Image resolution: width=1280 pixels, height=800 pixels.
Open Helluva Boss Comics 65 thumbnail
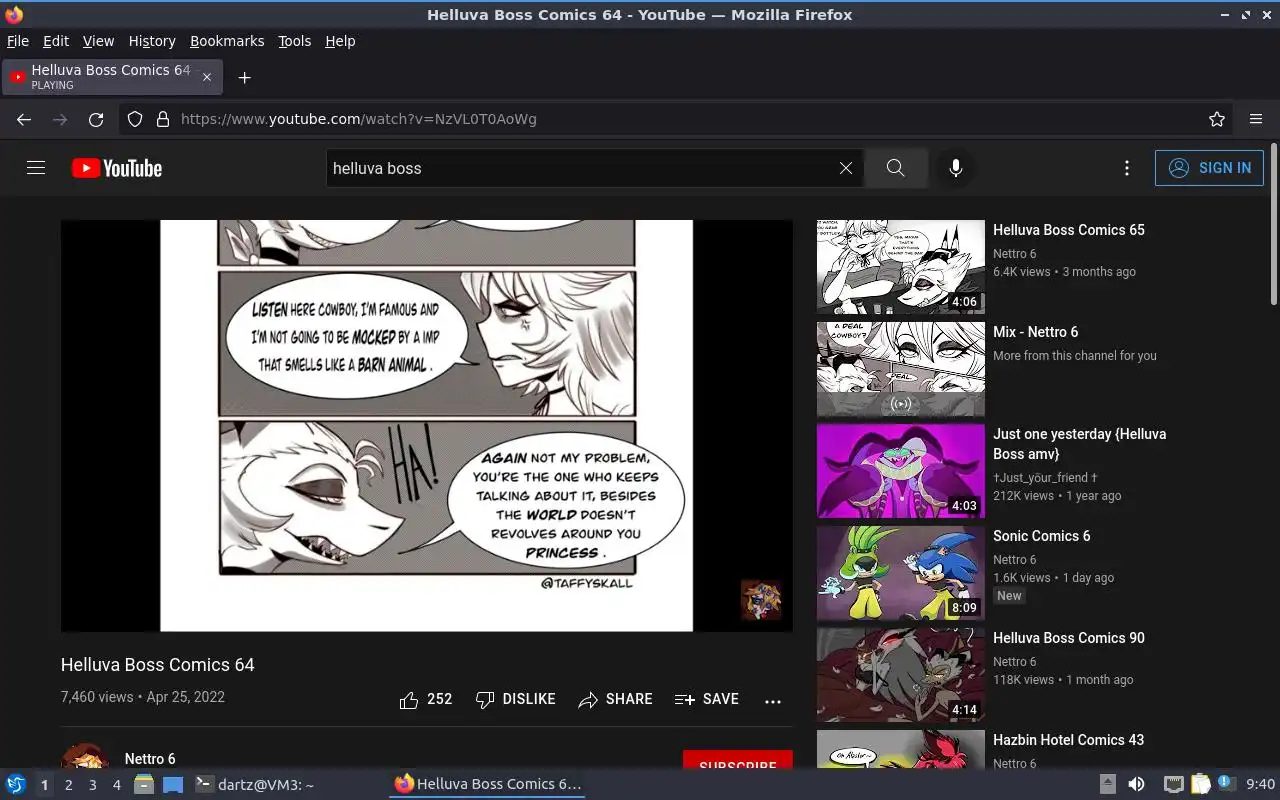901,267
